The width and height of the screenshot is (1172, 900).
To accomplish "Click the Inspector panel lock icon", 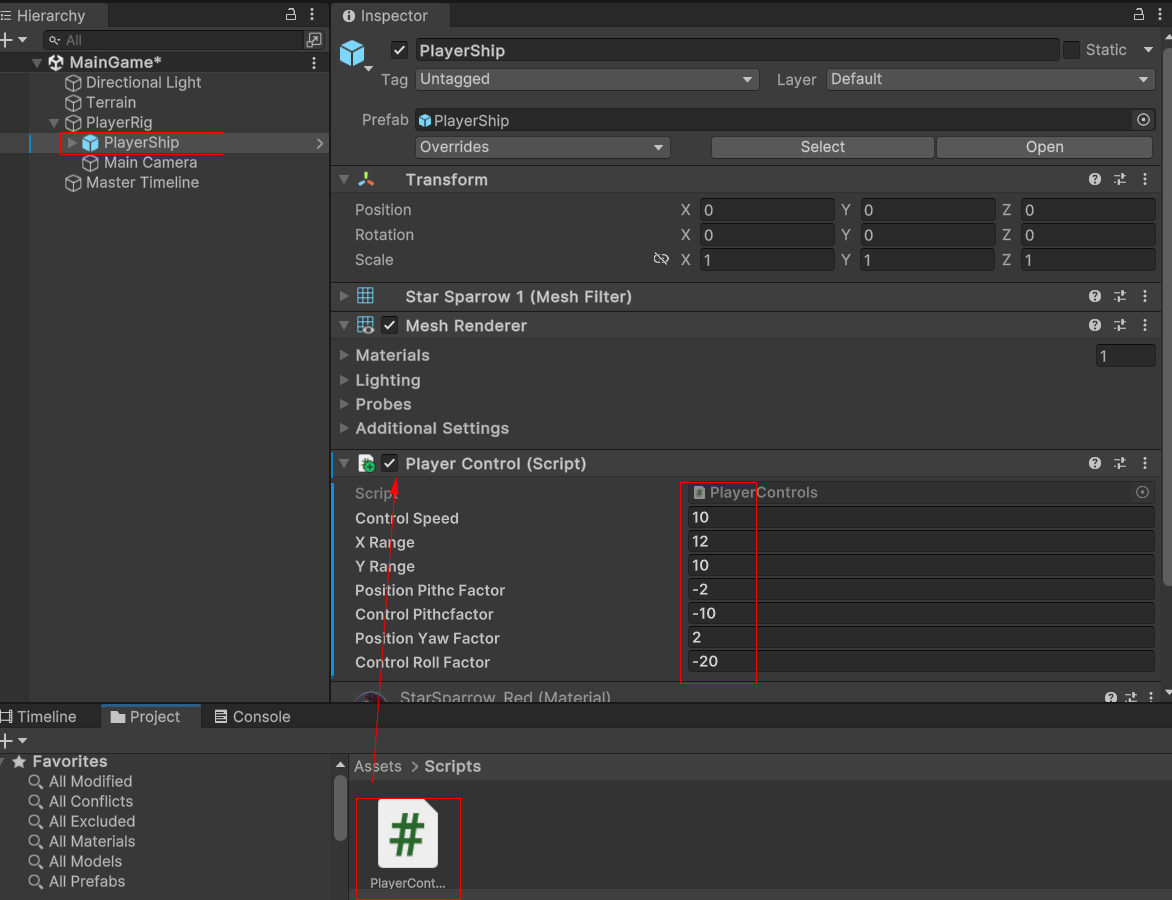I will (1138, 14).
